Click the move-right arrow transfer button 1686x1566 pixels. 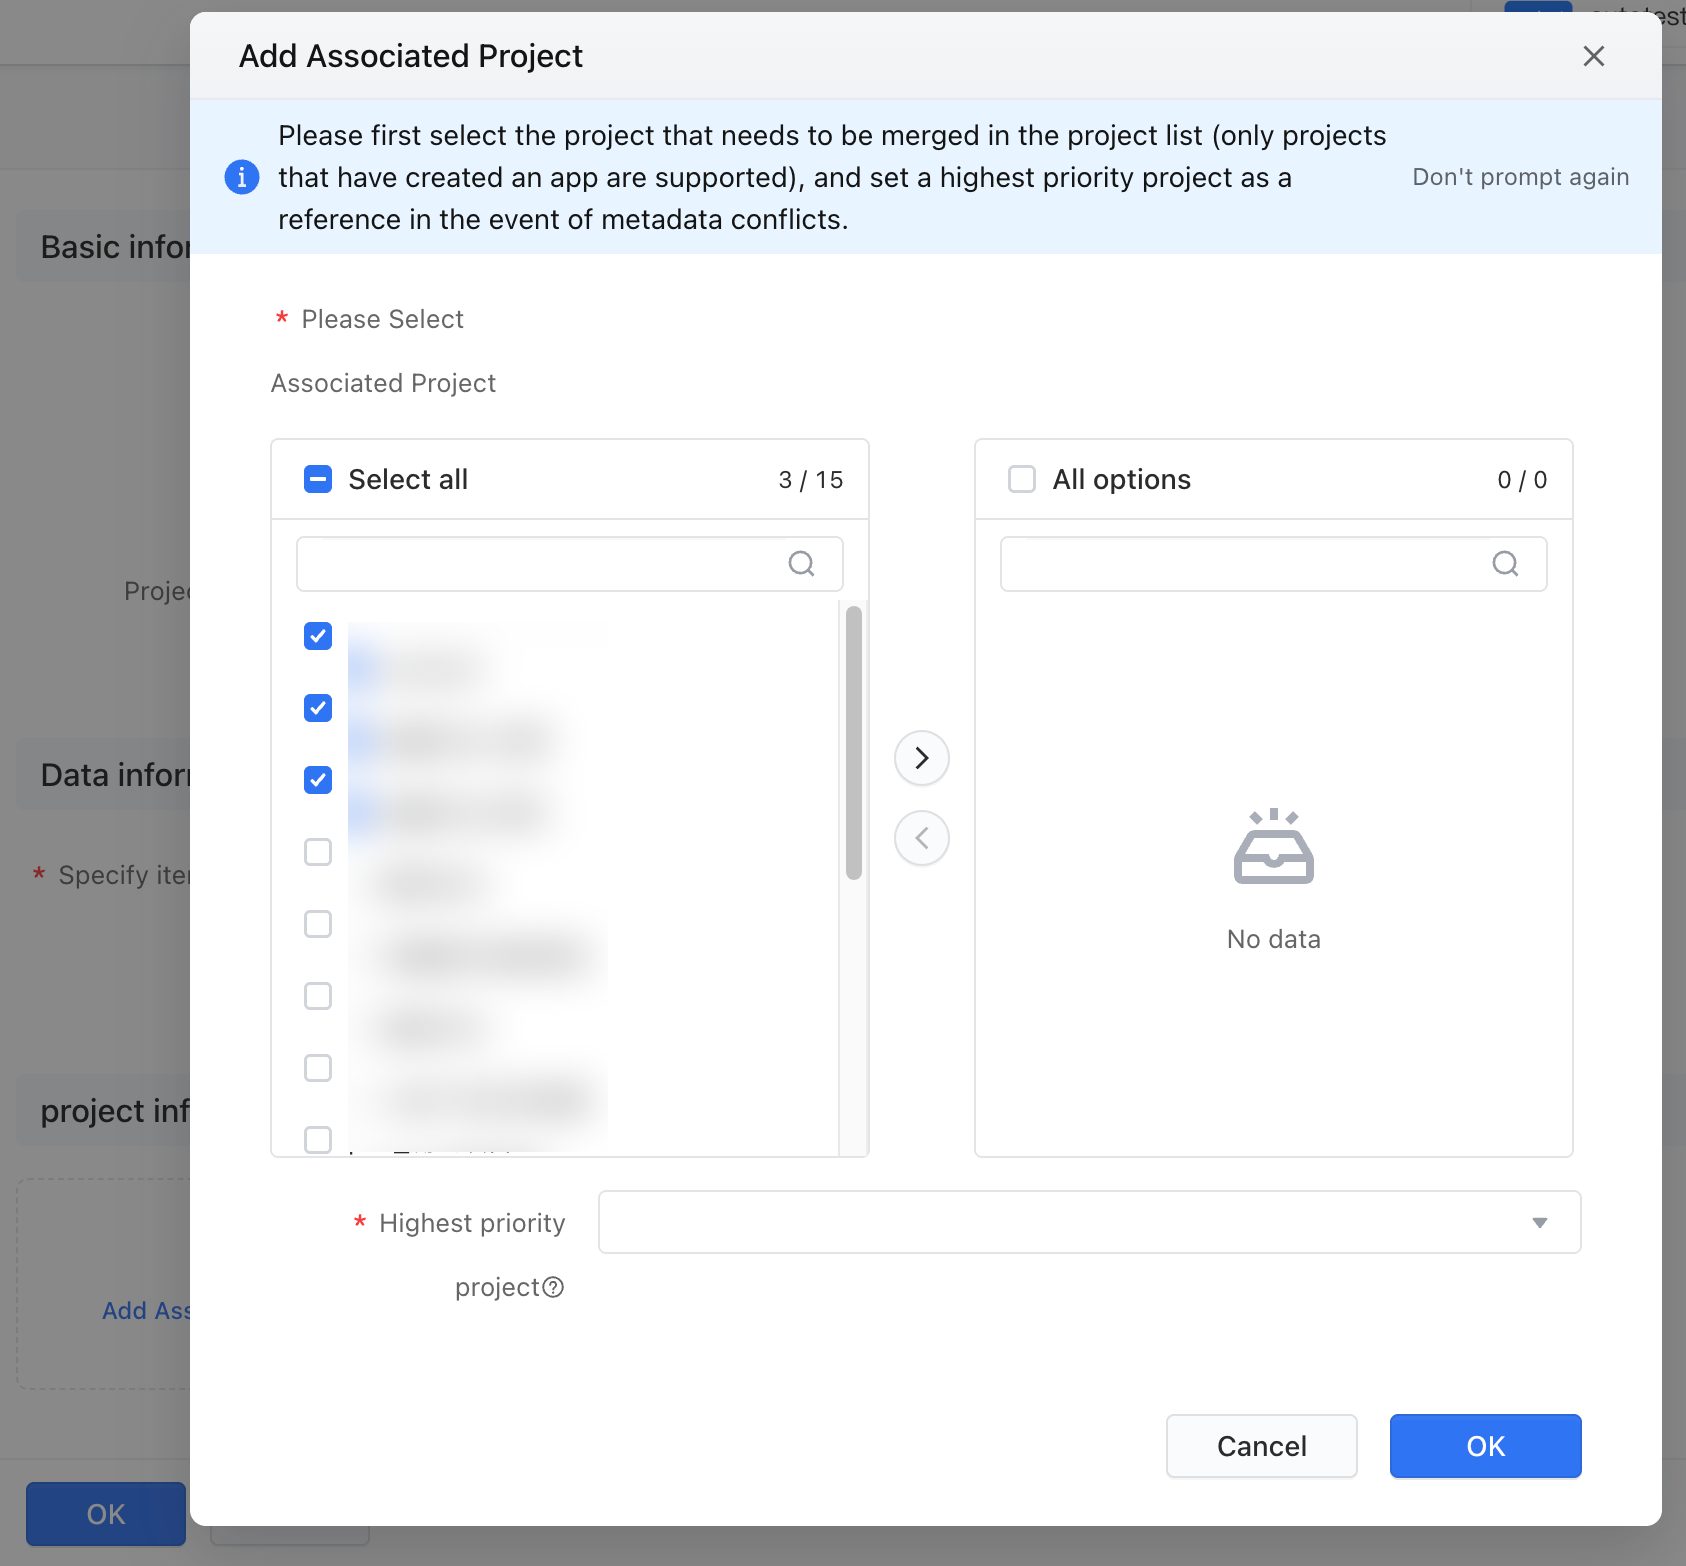tap(921, 758)
